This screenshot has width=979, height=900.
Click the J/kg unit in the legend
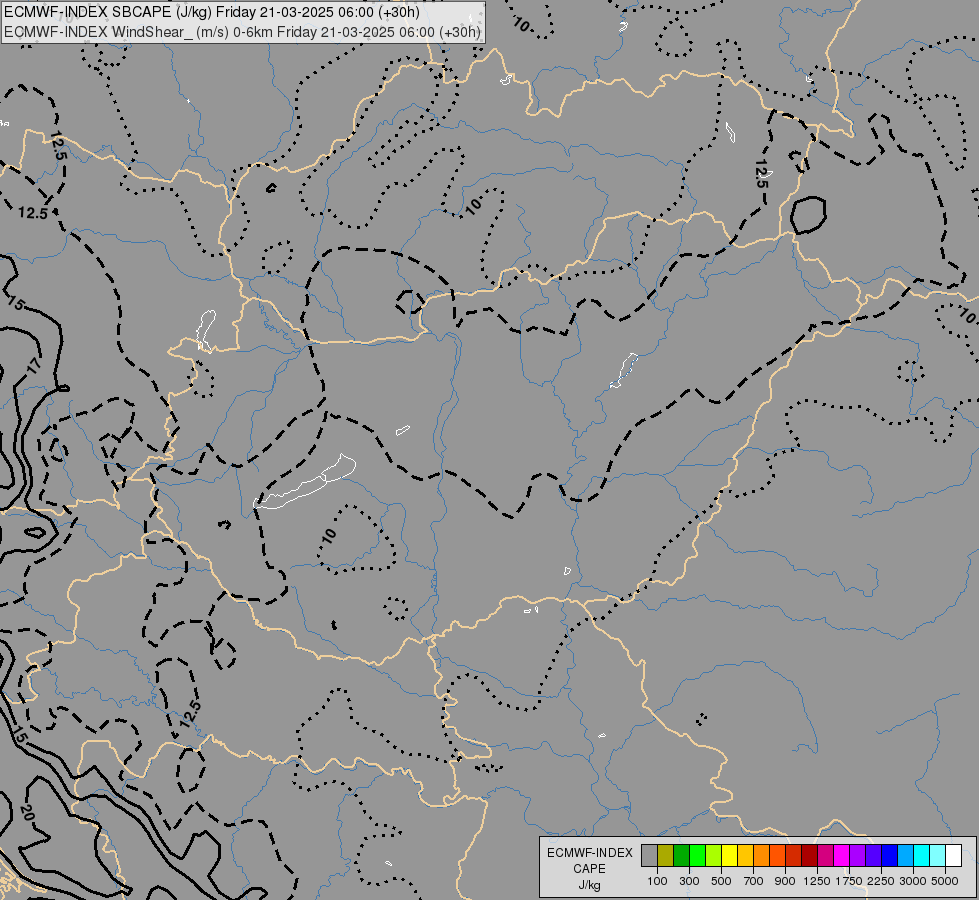coord(589,885)
